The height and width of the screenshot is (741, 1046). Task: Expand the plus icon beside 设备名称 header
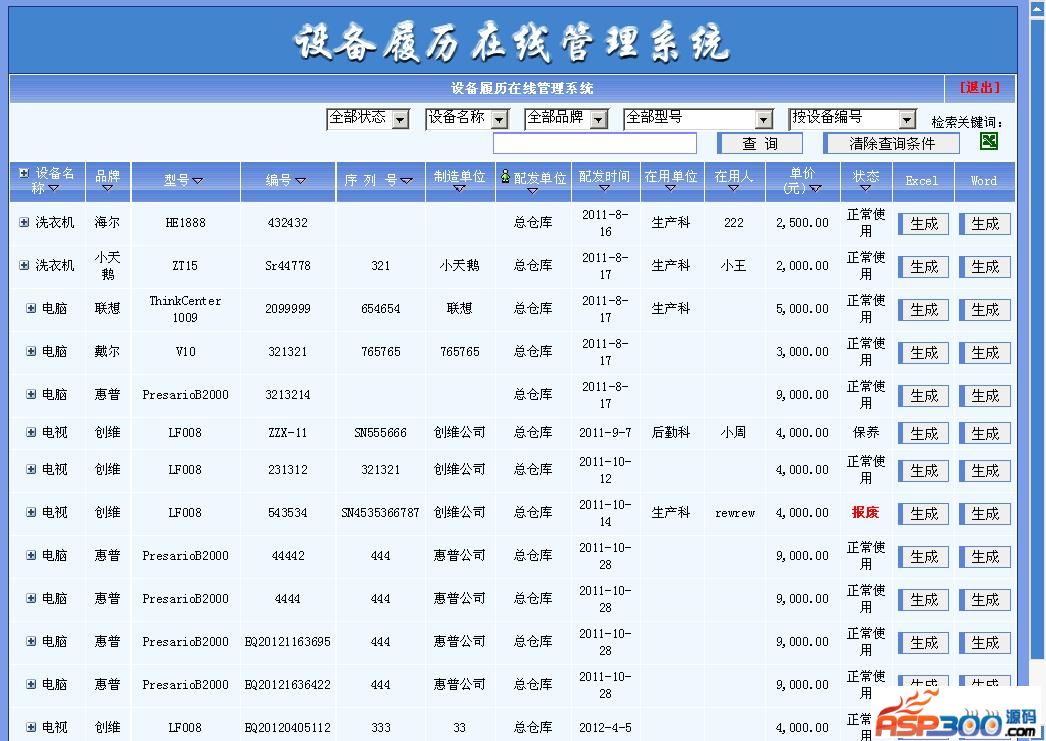coord(24,173)
